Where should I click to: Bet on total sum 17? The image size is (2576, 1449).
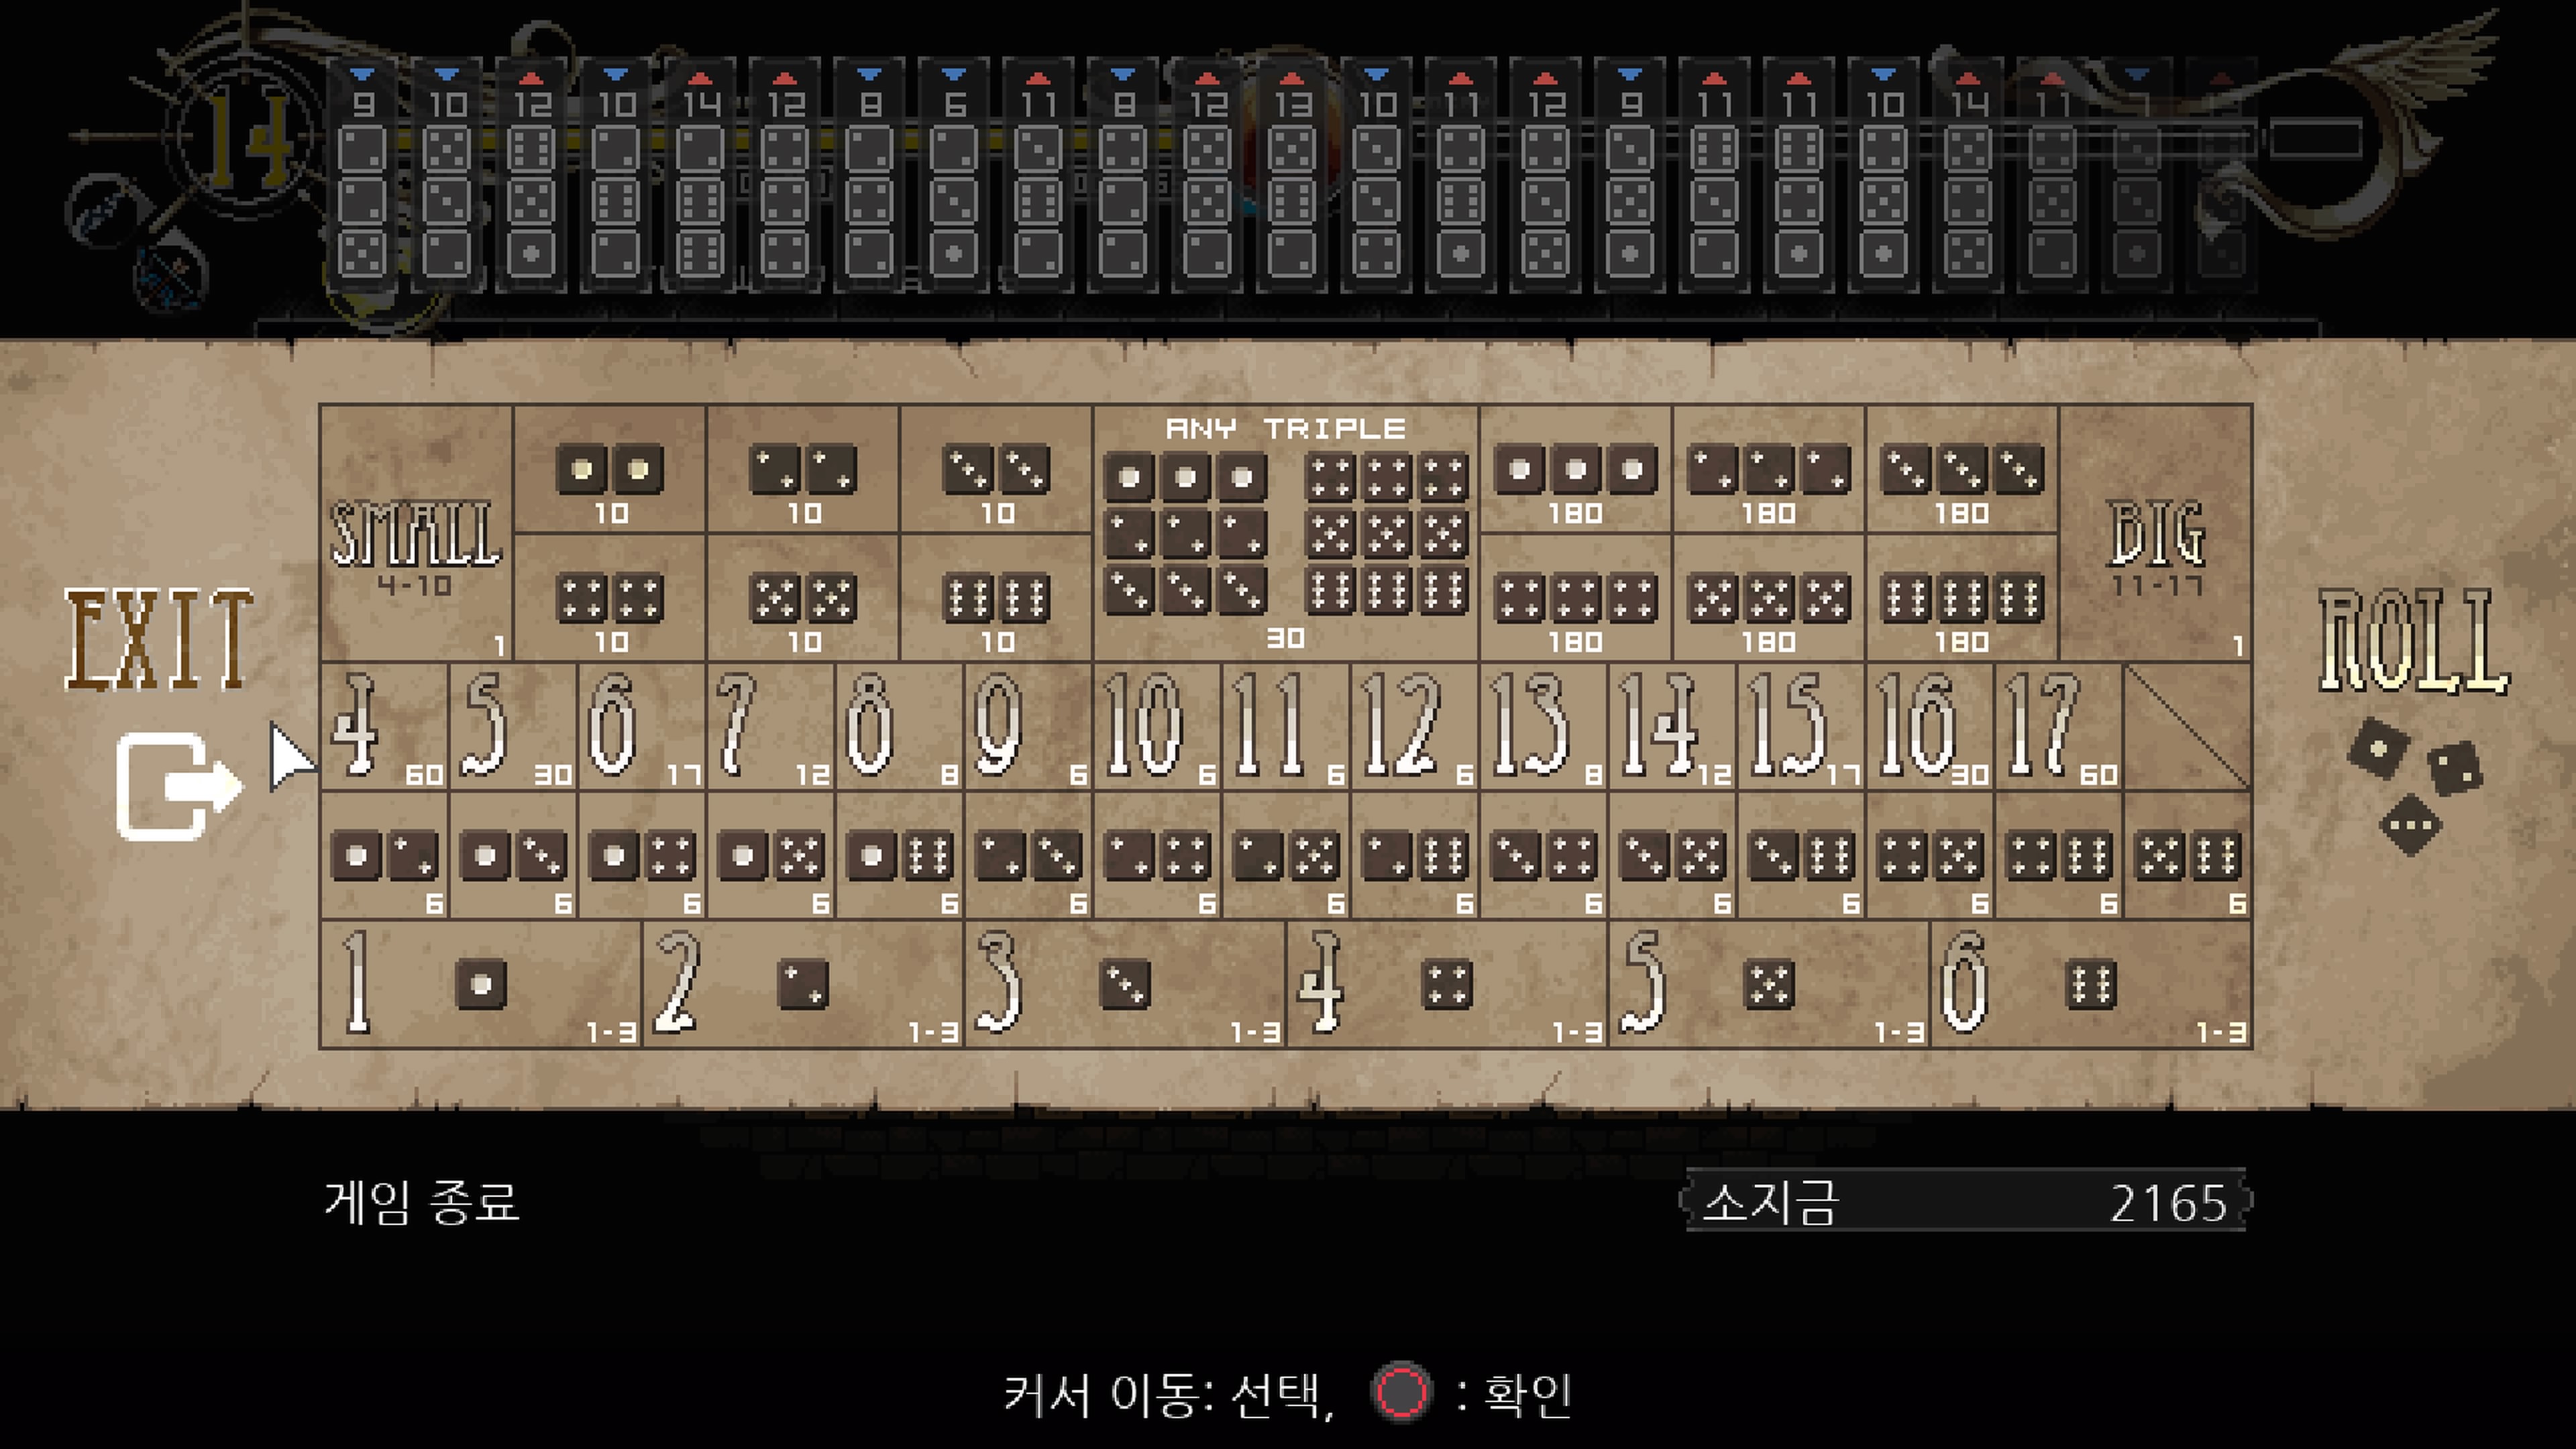pos(2058,727)
